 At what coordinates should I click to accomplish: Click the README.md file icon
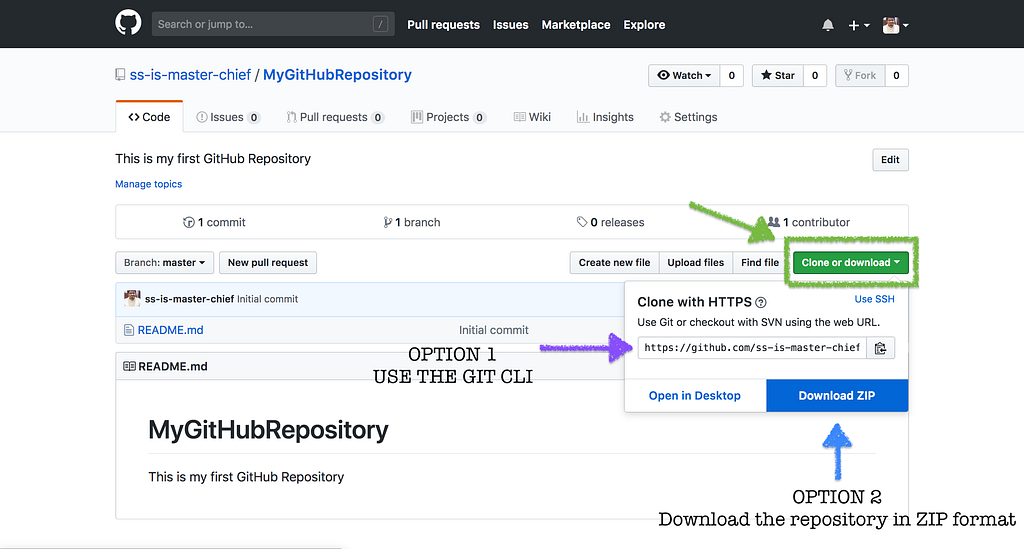tap(129, 330)
